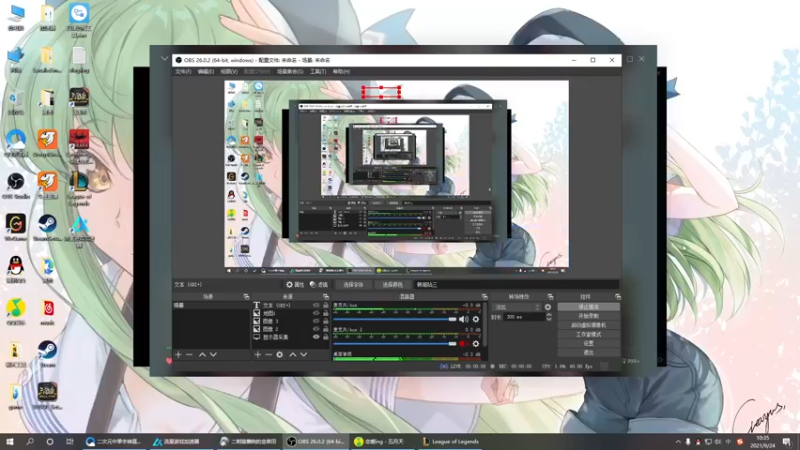Click the 选择颜色 select color button
The width and height of the screenshot is (800, 450).
point(392,285)
